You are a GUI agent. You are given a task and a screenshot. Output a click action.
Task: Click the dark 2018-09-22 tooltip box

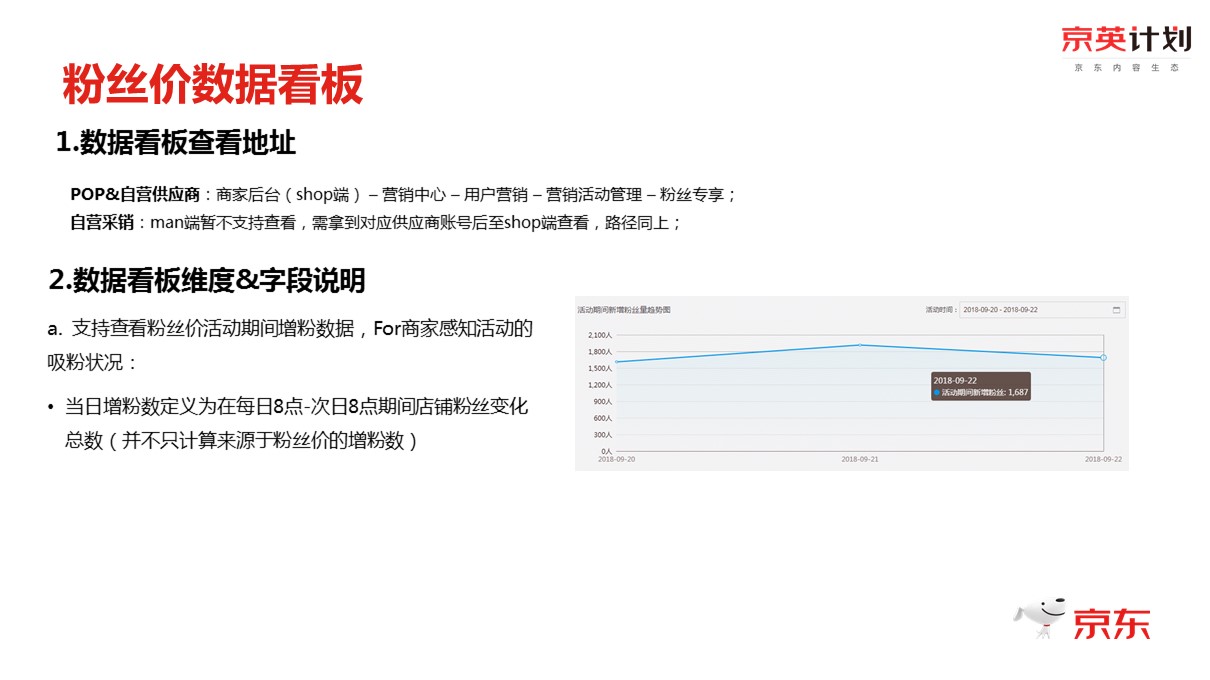[x=979, y=386]
